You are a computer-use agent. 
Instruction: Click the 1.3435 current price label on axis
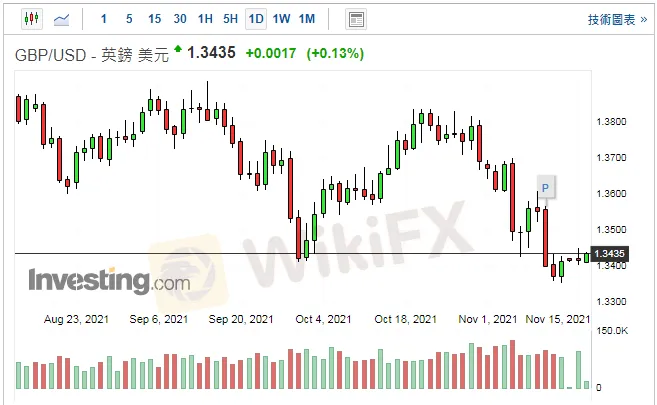pyautogui.click(x=609, y=254)
